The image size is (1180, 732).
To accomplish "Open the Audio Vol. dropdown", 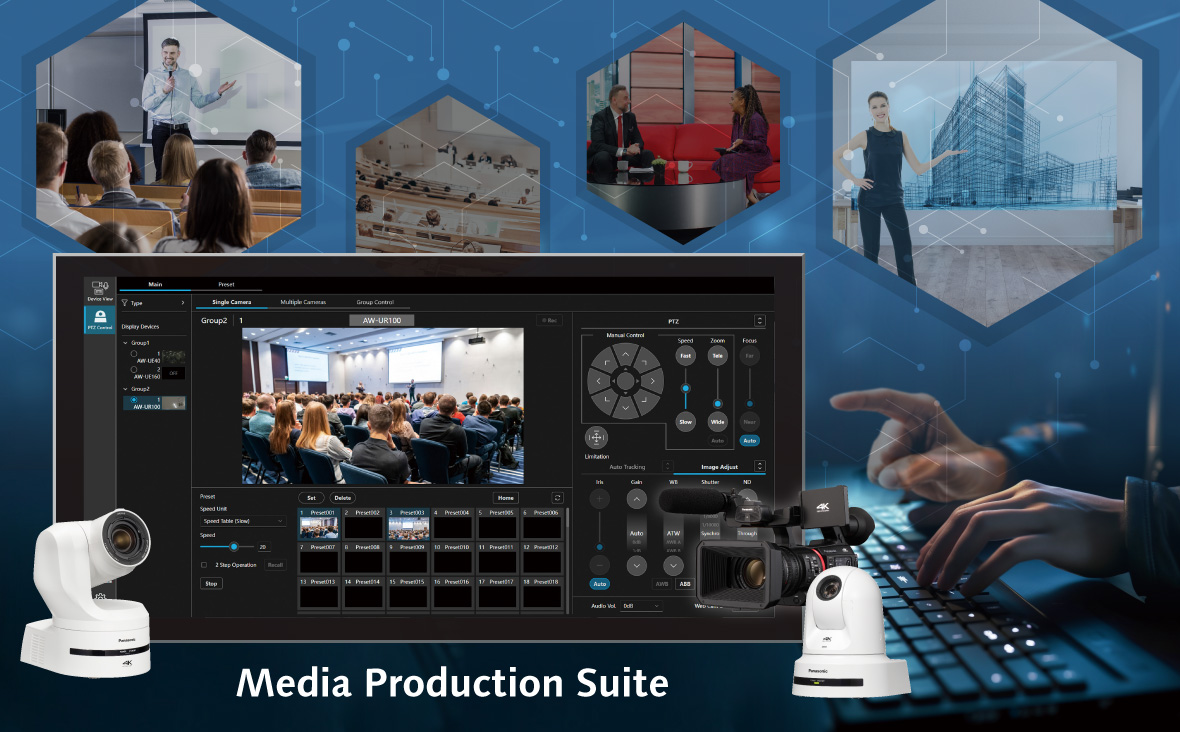I will [x=641, y=606].
